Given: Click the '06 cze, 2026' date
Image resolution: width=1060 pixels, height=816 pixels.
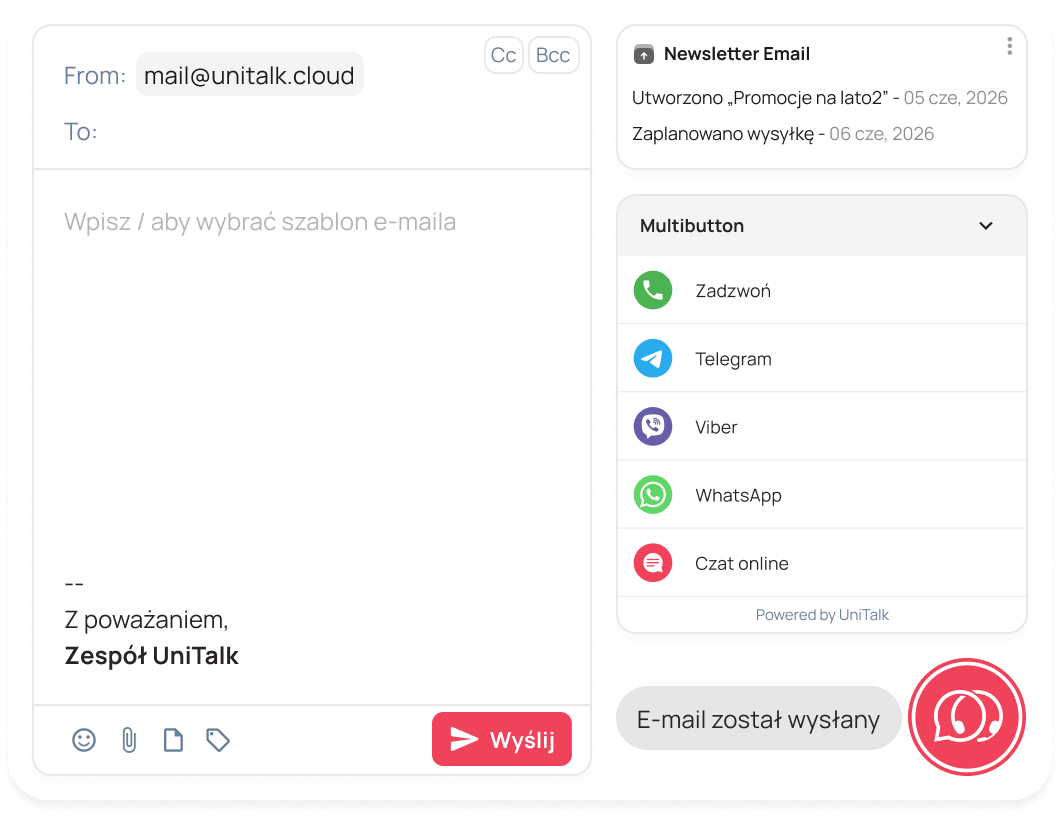Looking at the screenshot, I should pyautogui.click(x=882, y=134).
